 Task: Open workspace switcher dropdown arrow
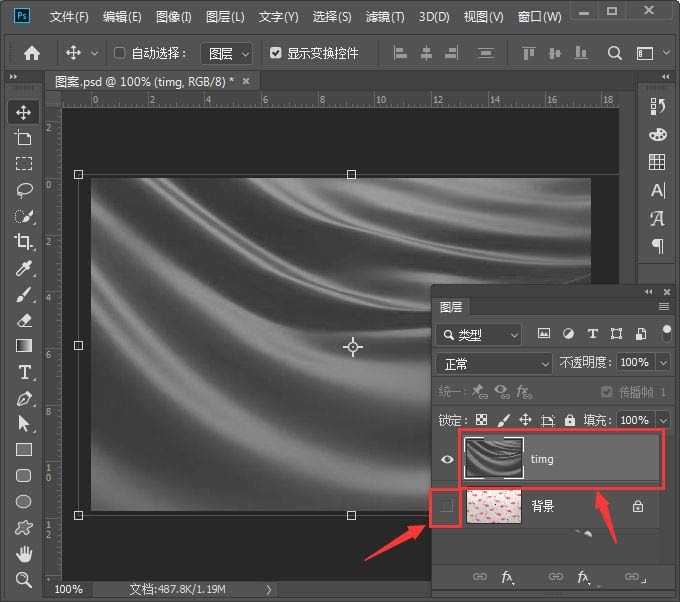[x=667, y=52]
